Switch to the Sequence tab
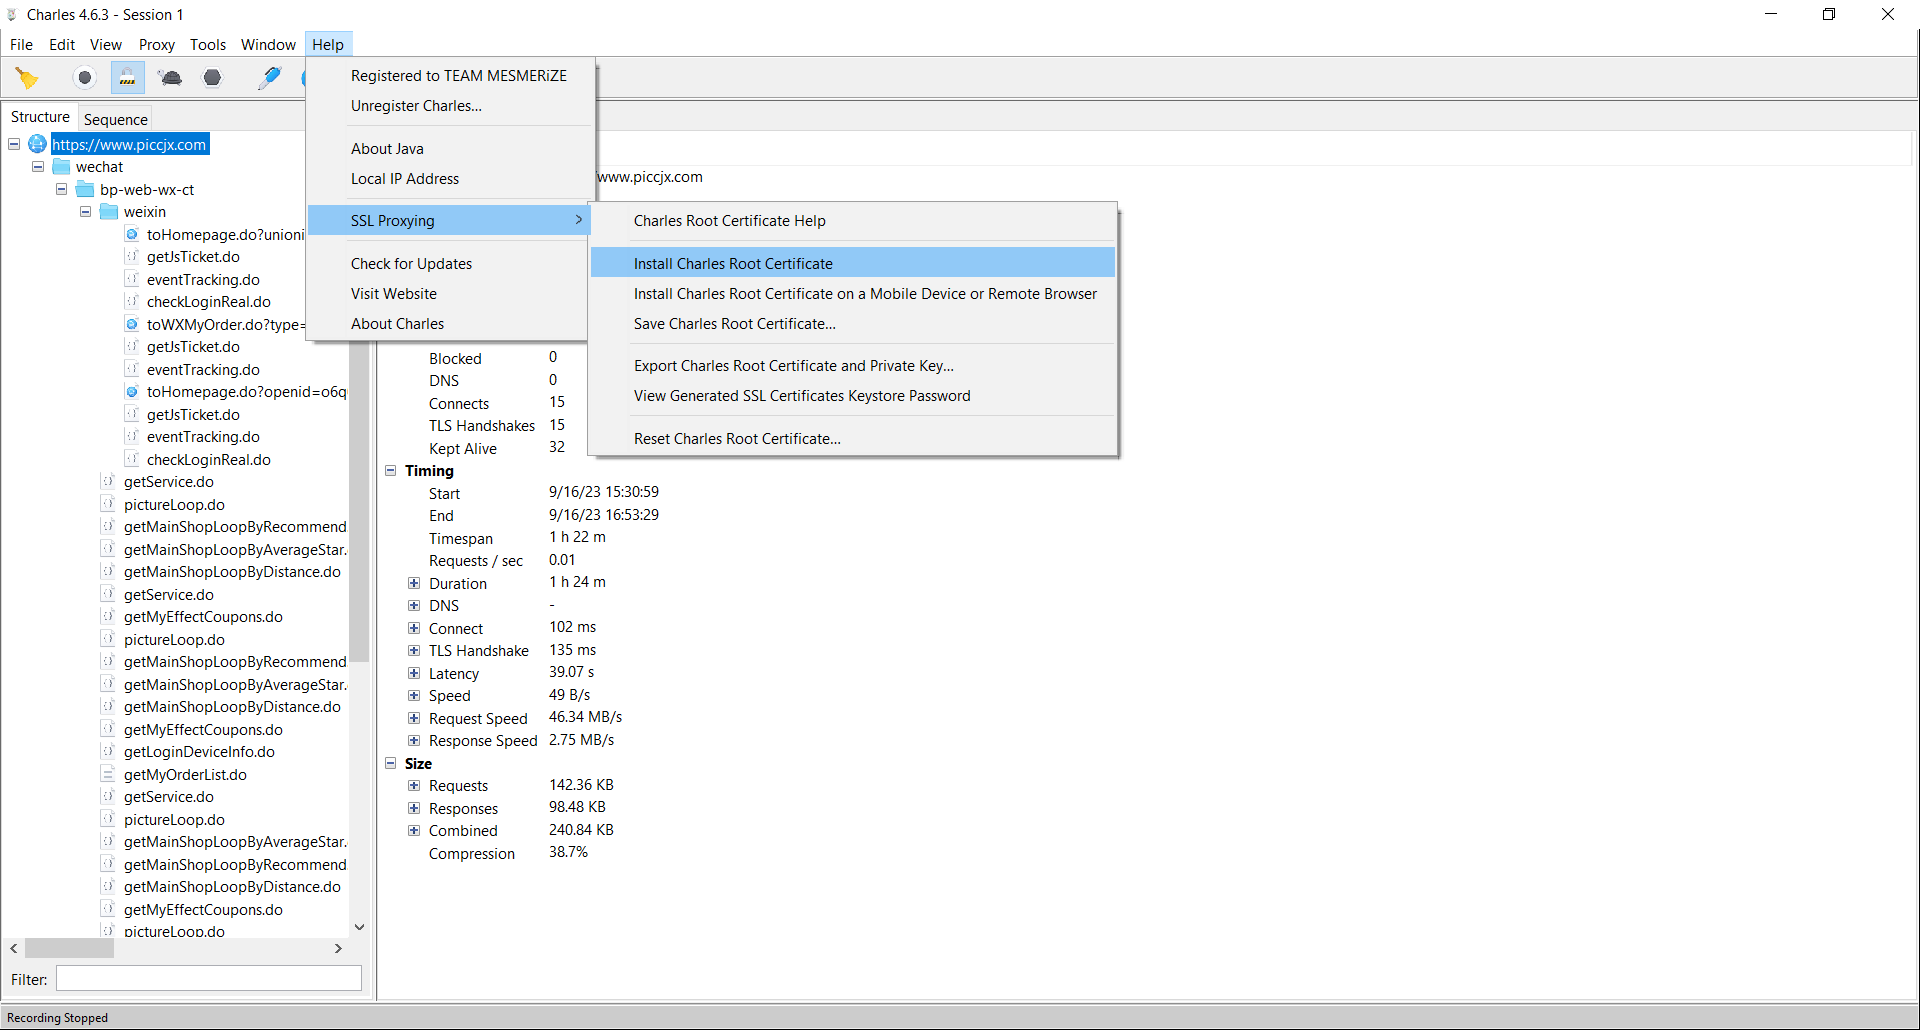The width and height of the screenshot is (1920, 1030). tap(115, 119)
